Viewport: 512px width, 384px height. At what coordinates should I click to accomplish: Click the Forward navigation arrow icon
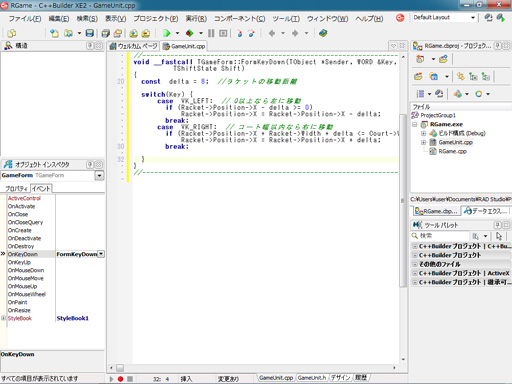point(295,33)
